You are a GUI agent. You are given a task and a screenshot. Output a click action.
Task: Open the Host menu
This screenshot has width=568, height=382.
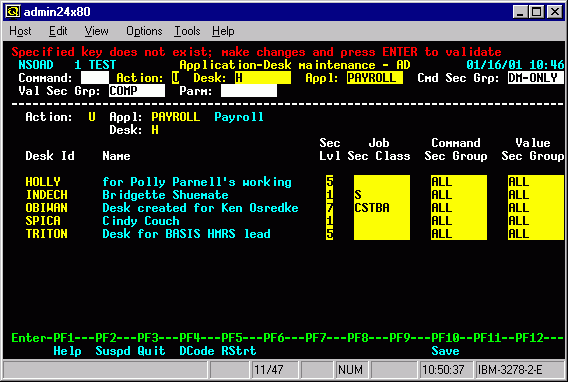coord(20,31)
